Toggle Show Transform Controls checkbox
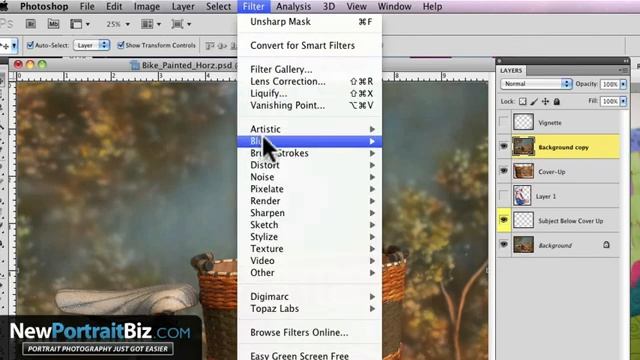The height and width of the screenshot is (360, 640). tap(120, 45)
